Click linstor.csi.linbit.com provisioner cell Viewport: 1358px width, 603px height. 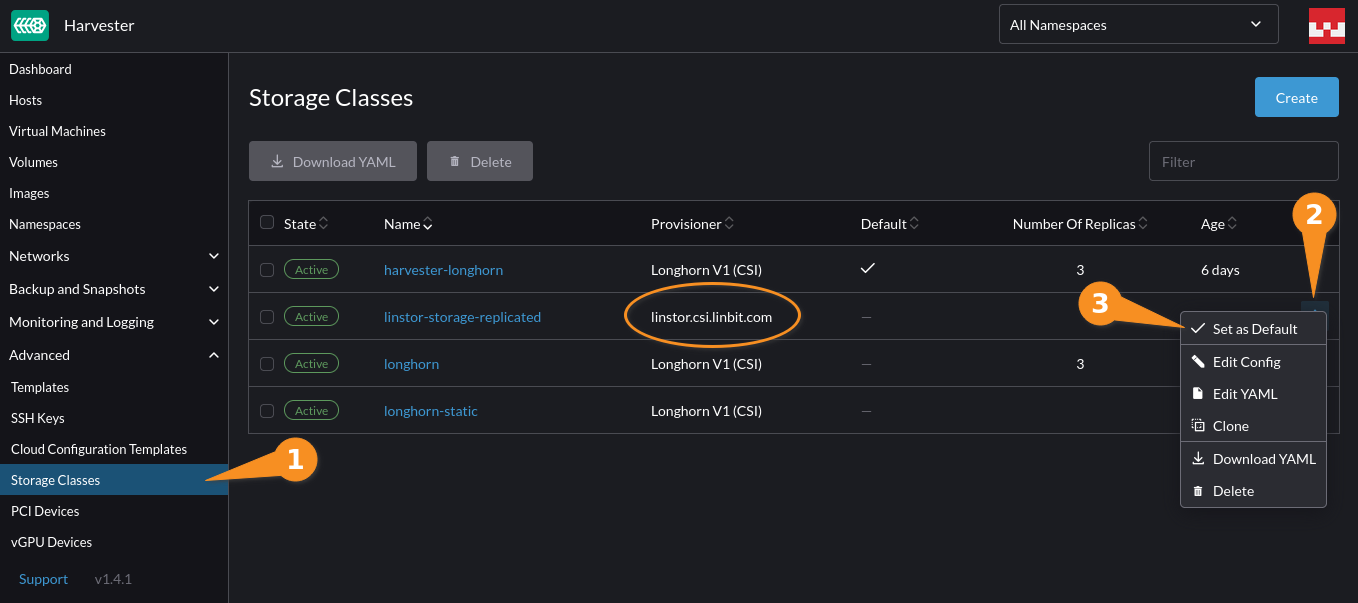[711, 317]
